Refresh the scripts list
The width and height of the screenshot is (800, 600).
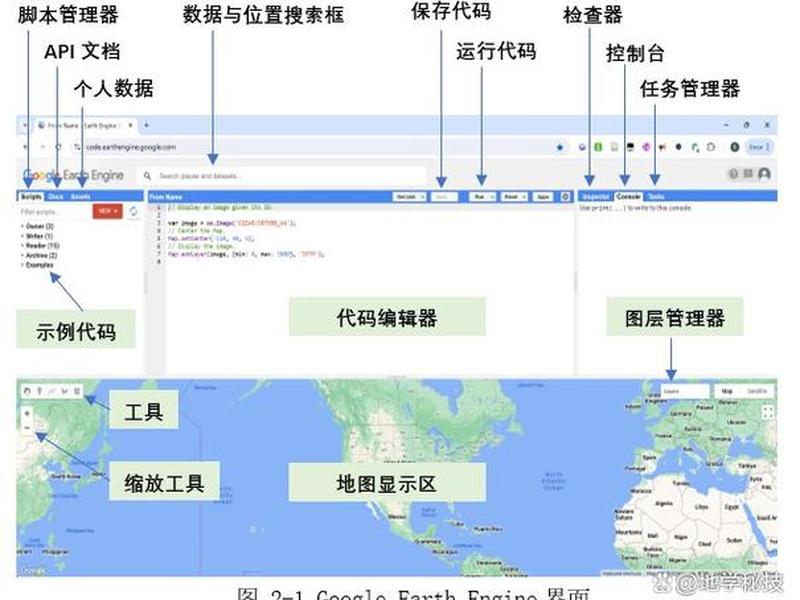(133, 211)
